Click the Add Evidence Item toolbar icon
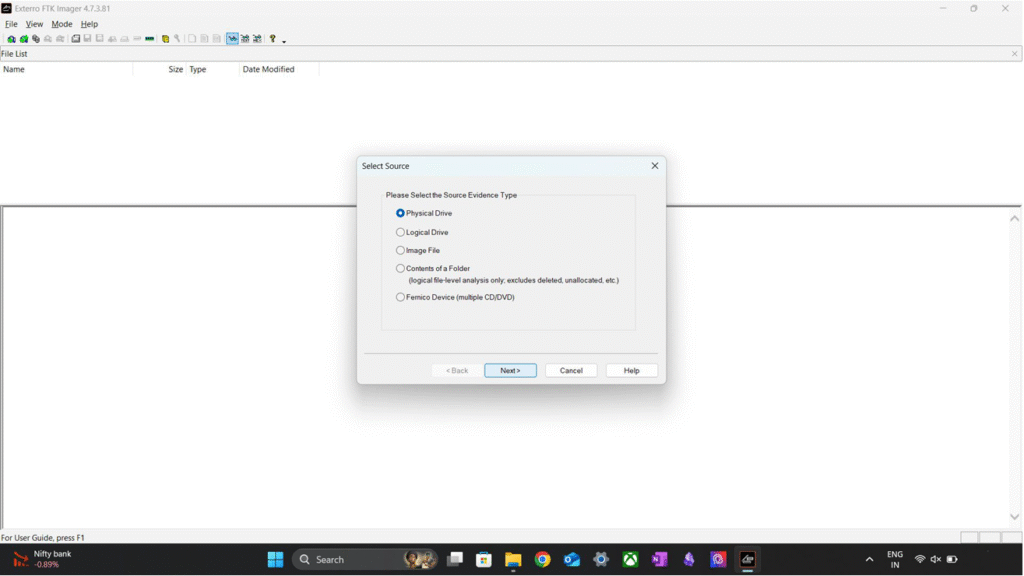The width and height of the screenshot is (1024, 576). click(x=11, y=39)
